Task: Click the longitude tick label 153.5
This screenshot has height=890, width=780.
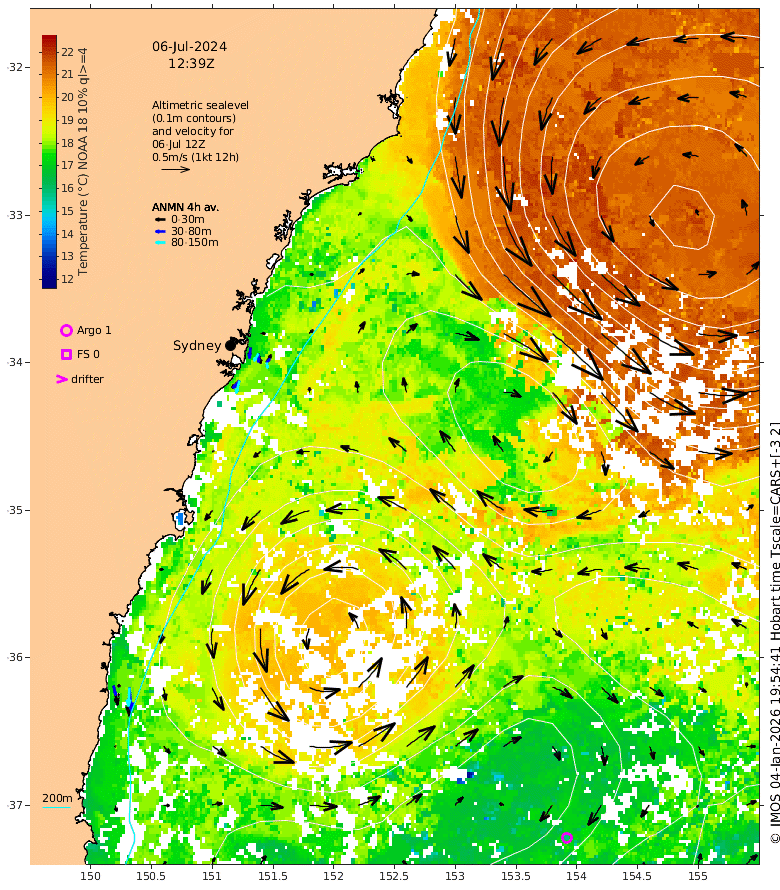Action: click(x=515, y=876)
